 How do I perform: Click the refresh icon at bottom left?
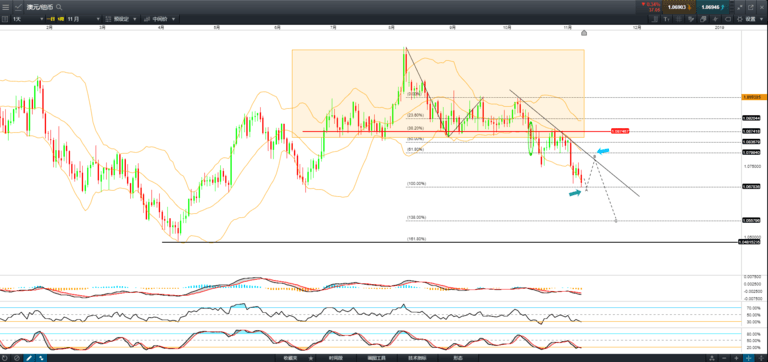click(5, 358)
